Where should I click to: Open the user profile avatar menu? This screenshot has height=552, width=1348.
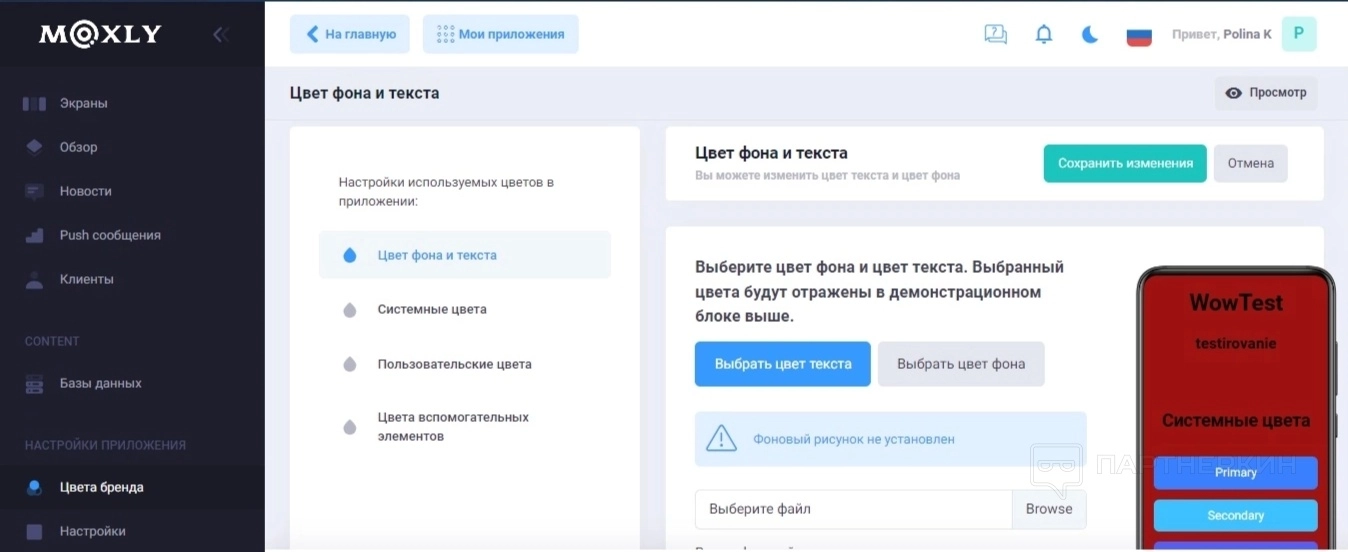[x=1299, y=34]
